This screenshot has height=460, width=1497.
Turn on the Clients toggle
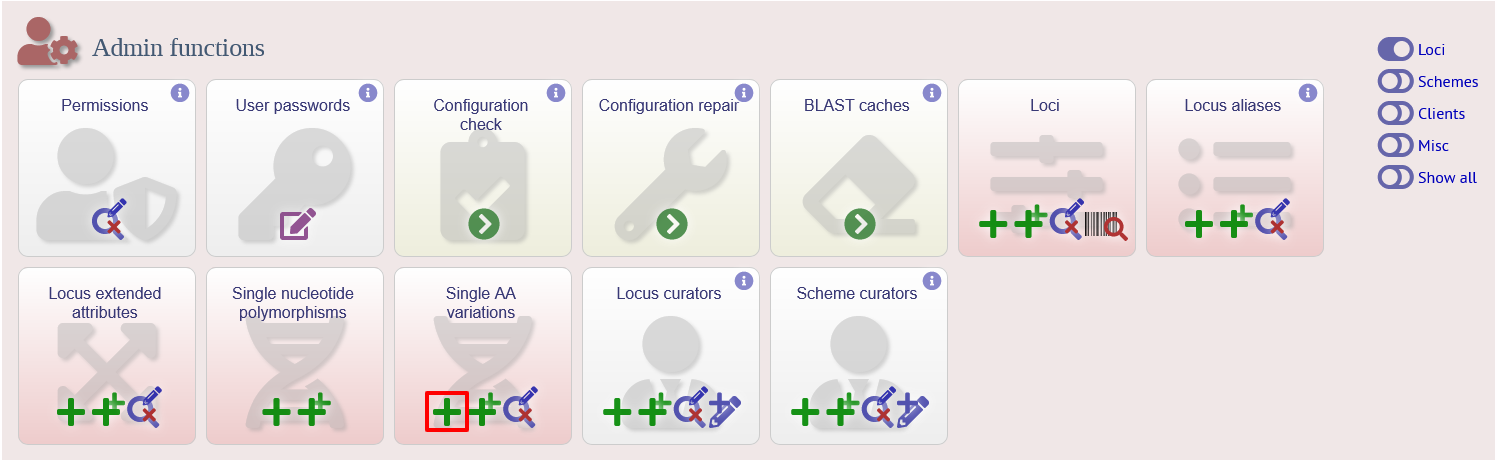(x=1394, y=113)
